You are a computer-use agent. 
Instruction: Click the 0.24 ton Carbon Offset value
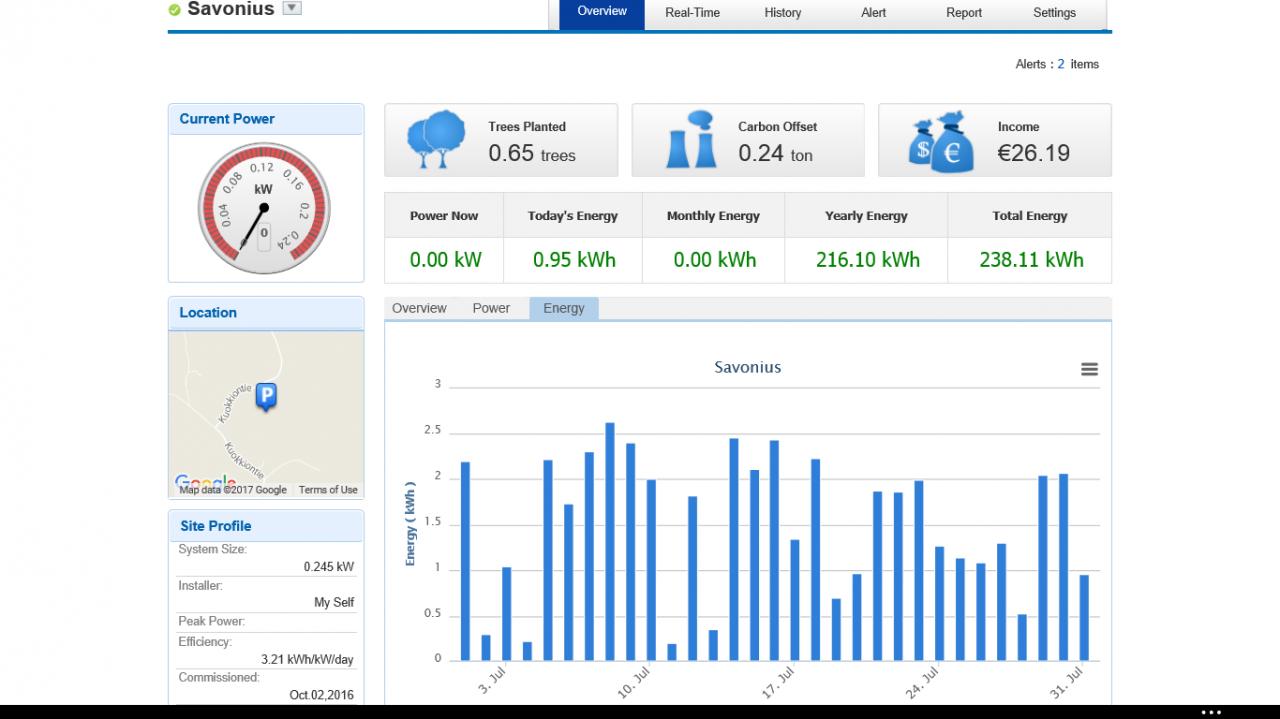(775, 154)
